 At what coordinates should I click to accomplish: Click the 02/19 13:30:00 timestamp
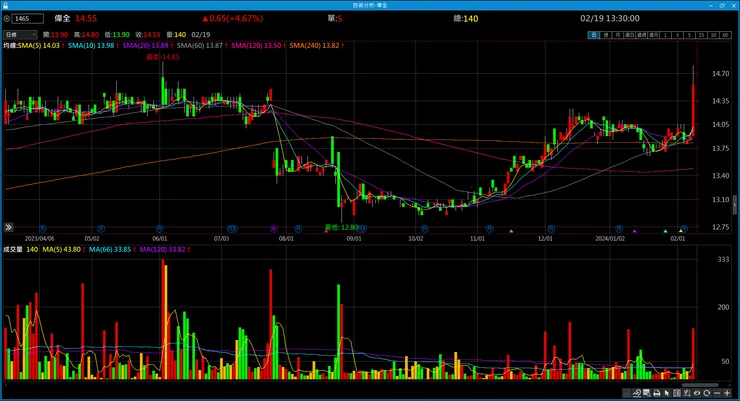(610, 18)
